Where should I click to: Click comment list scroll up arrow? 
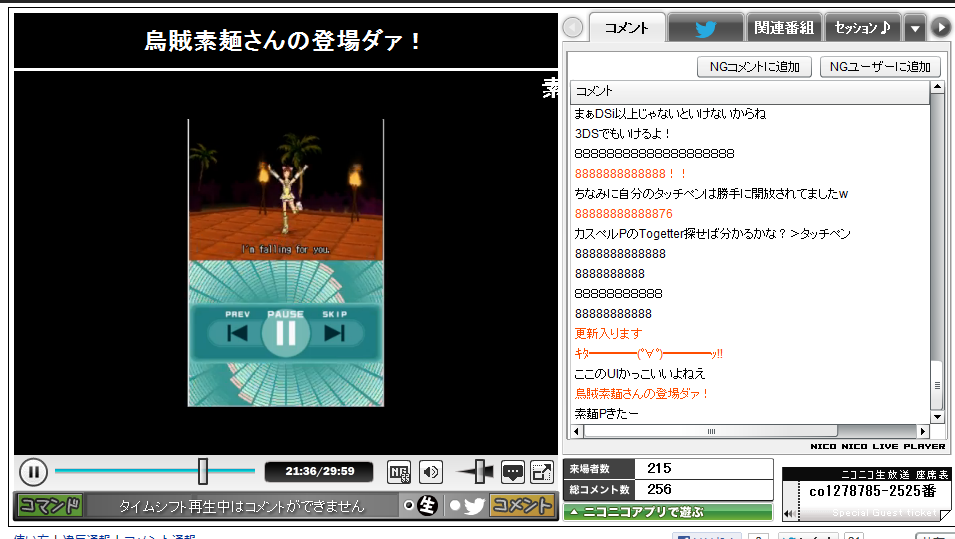point(937,88)
